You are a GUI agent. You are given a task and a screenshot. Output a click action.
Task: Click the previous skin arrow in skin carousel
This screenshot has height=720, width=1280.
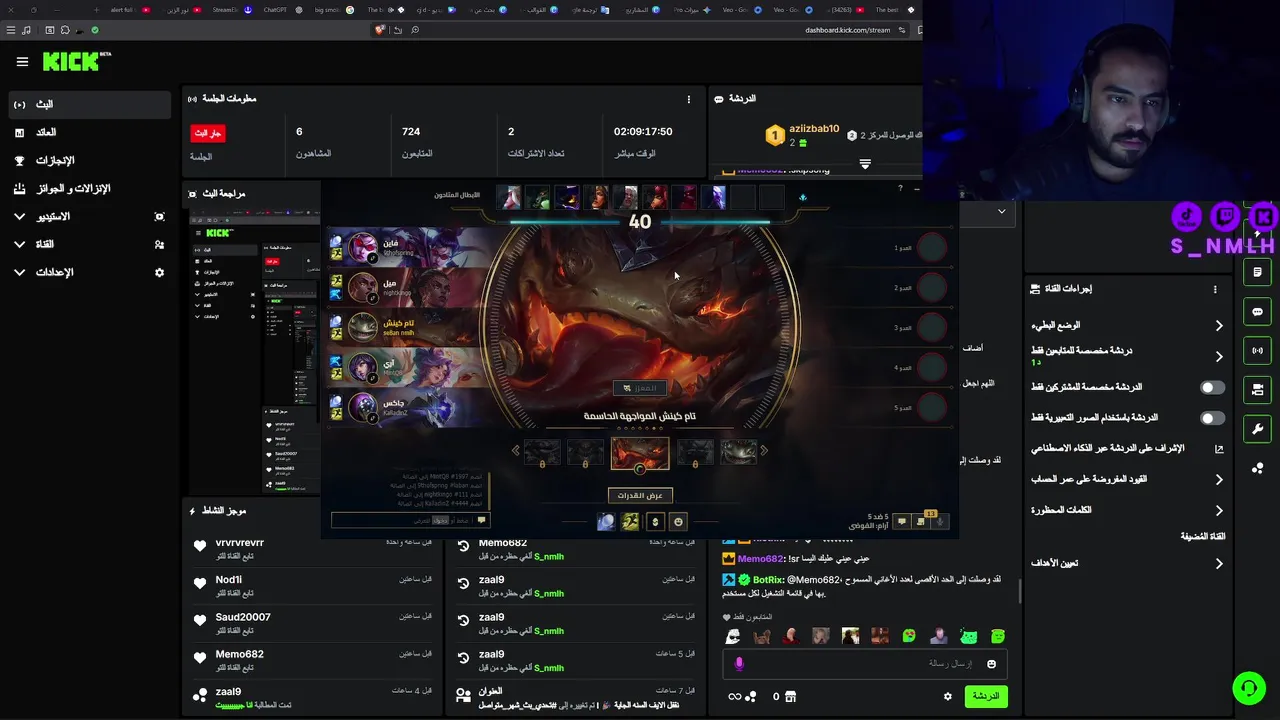coord(516,451)
